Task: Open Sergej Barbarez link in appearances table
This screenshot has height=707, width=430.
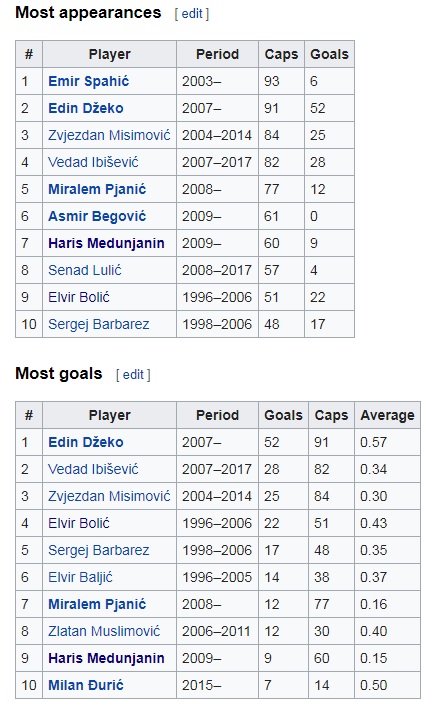Action: [x=99, y=325]
